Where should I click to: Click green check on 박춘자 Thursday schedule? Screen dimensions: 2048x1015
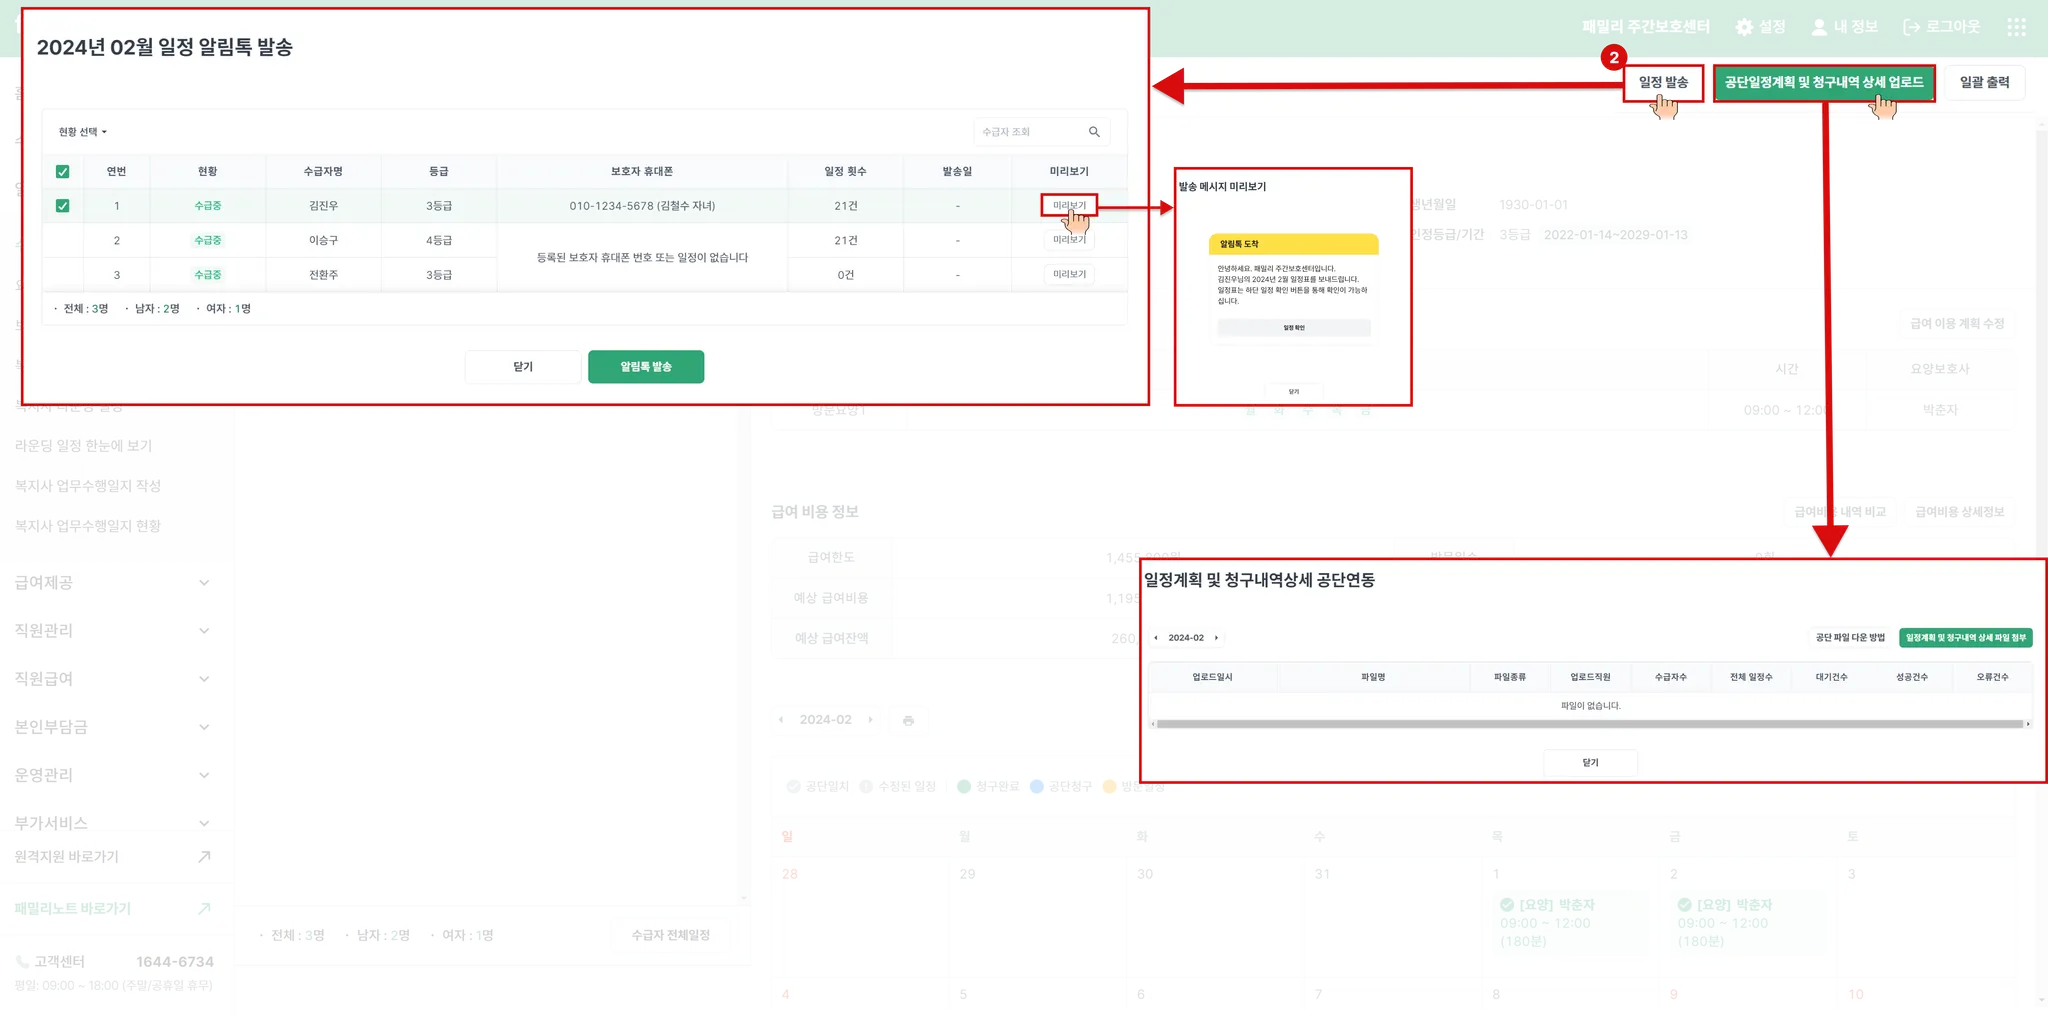(1507, 905)
